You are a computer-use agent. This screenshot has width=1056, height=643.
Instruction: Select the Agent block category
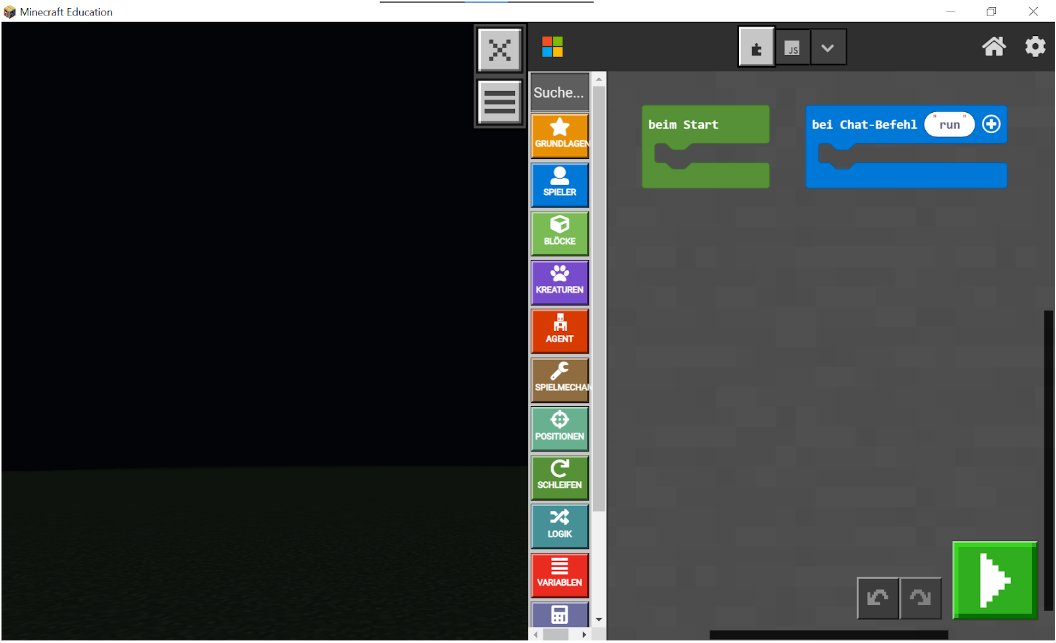point(560,331)
